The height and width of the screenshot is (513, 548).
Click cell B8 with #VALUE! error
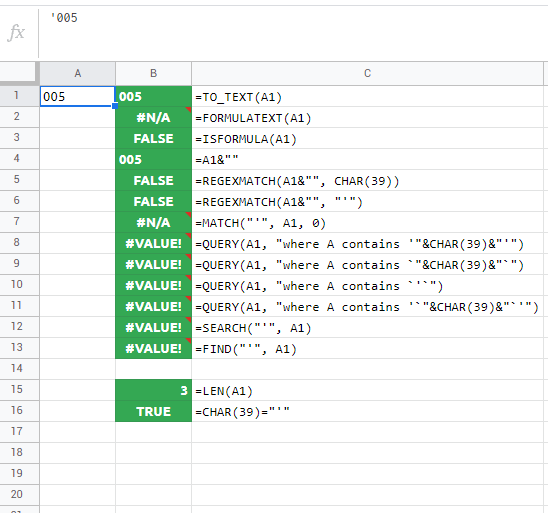click(x=153, y=243)
